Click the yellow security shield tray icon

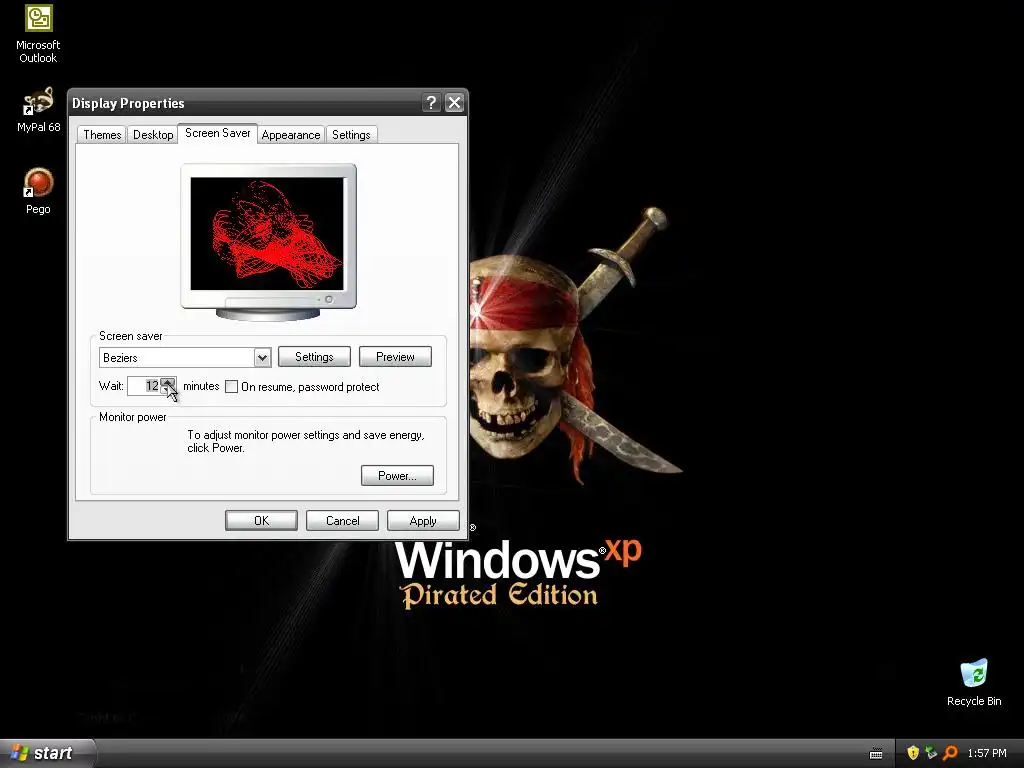pyautogui.click(x=913, y=753)
